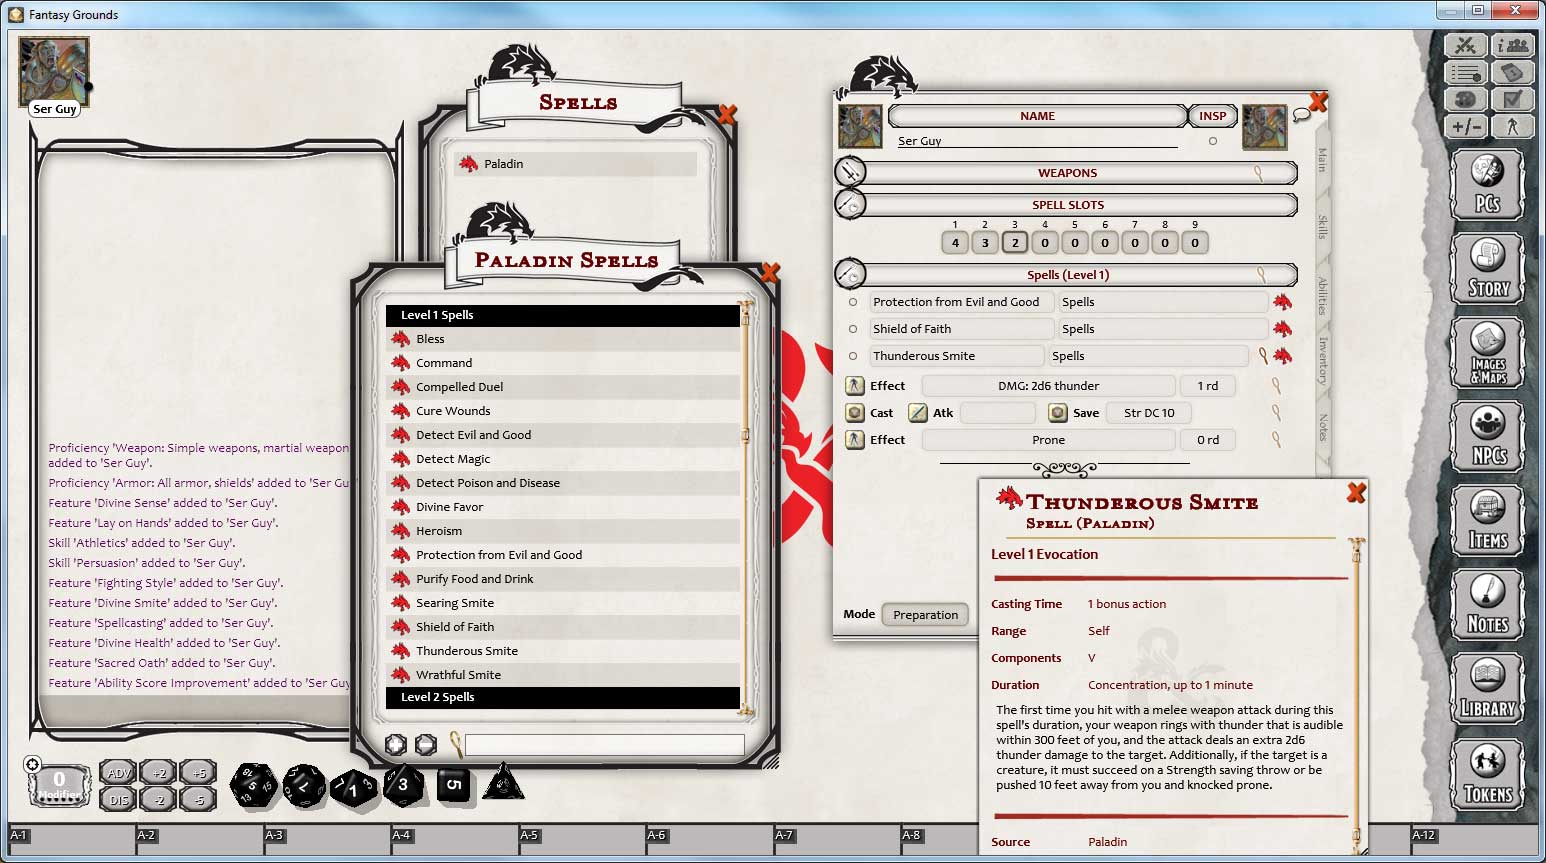1546x863 pixels.
Task: Collapse the Spell Slots section header
Action: pos(852,204)
